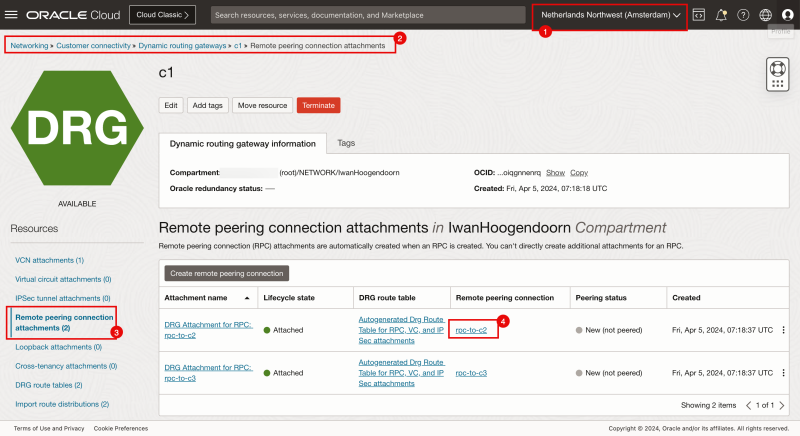Viewport: 800px width, 436px height.
Task: Sort by Attachment name column arrow
Action: 247,298
